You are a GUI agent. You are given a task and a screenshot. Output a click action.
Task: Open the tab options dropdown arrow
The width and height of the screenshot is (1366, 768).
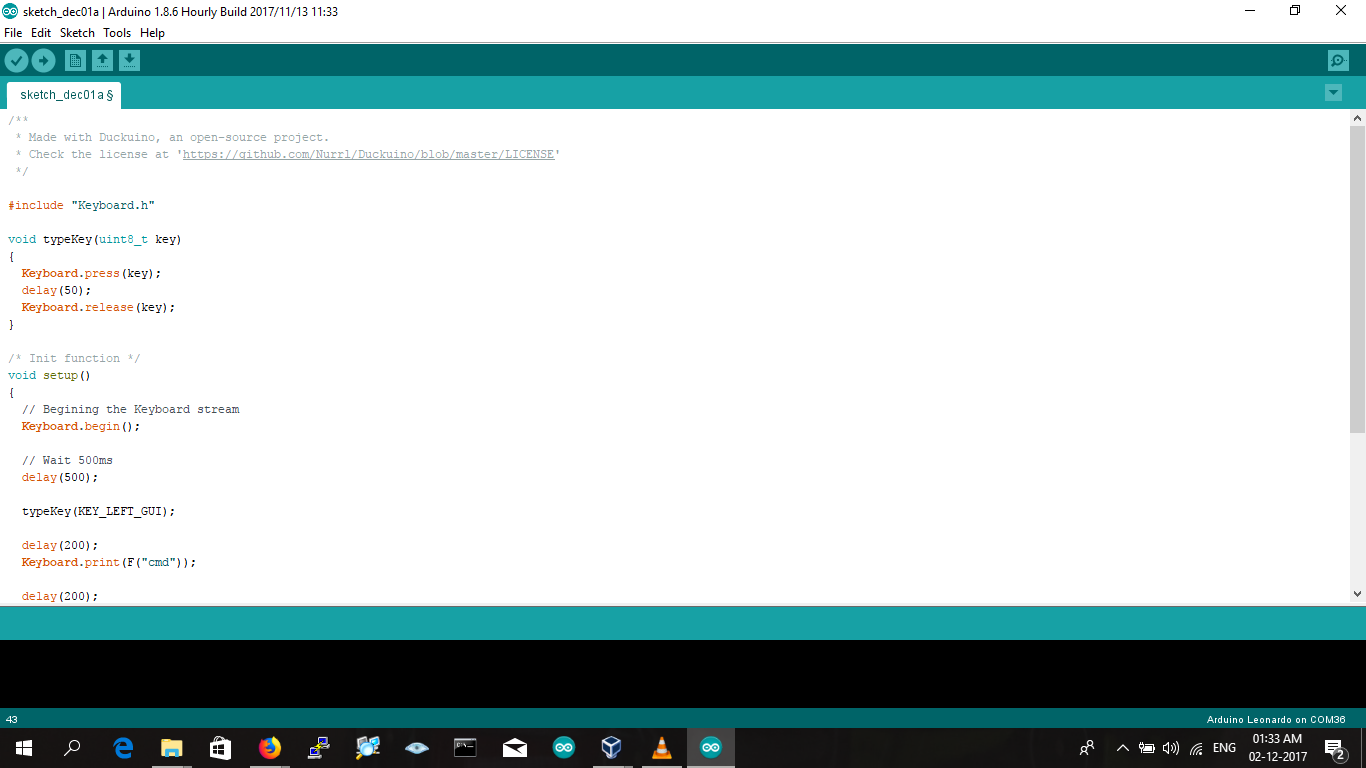[1333, 93]
